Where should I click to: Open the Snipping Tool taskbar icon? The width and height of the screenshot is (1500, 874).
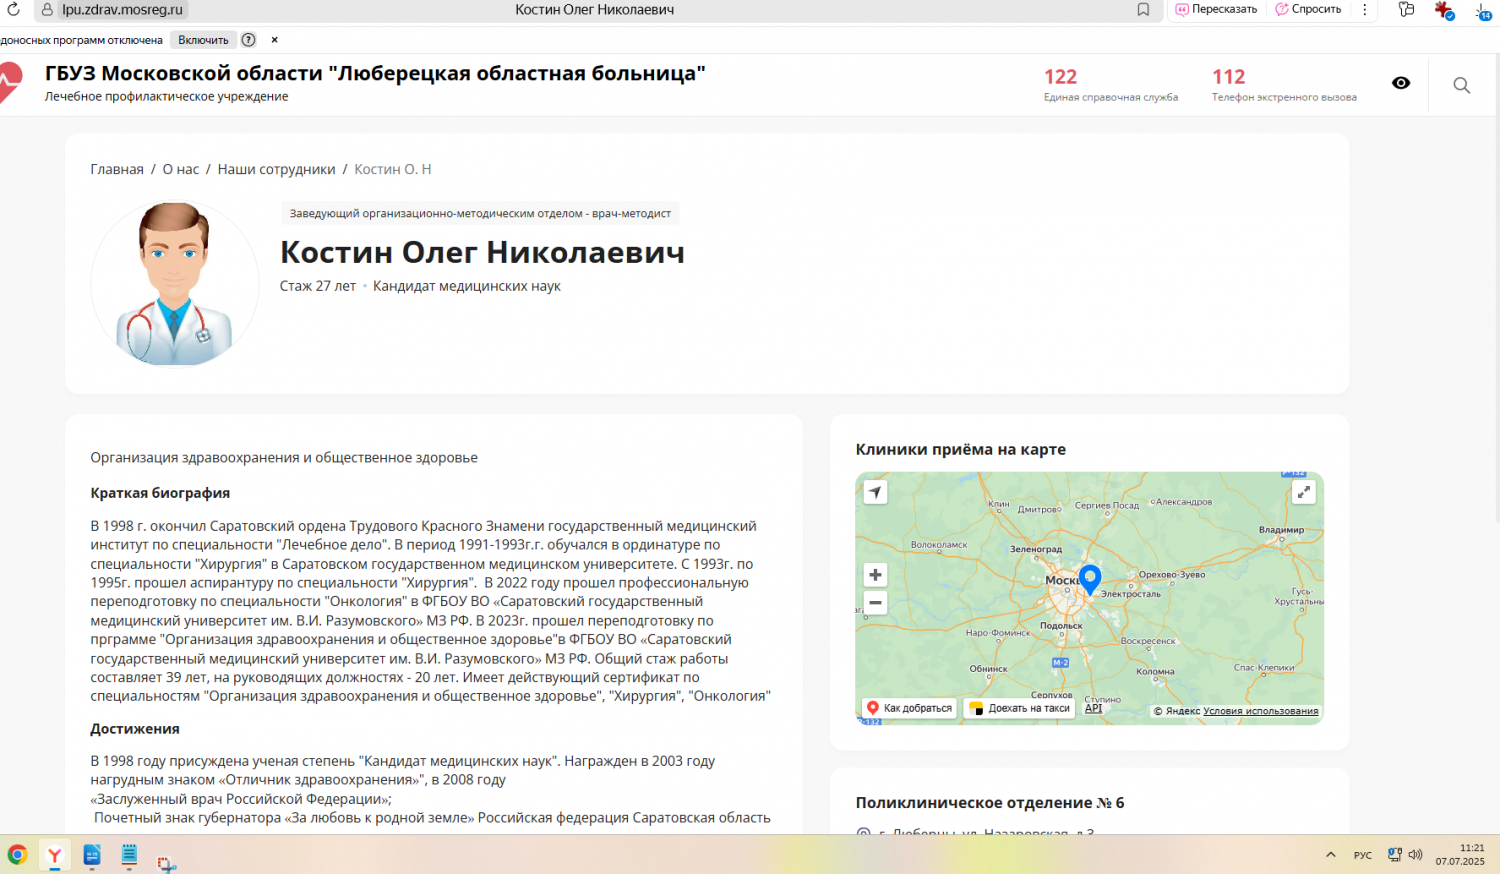[x=167, y=862]
